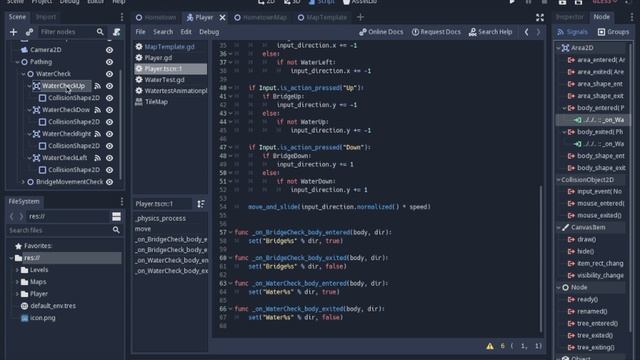
Task: Expand the BridgeMovementCheck node
Action: (x=23, y=182)
